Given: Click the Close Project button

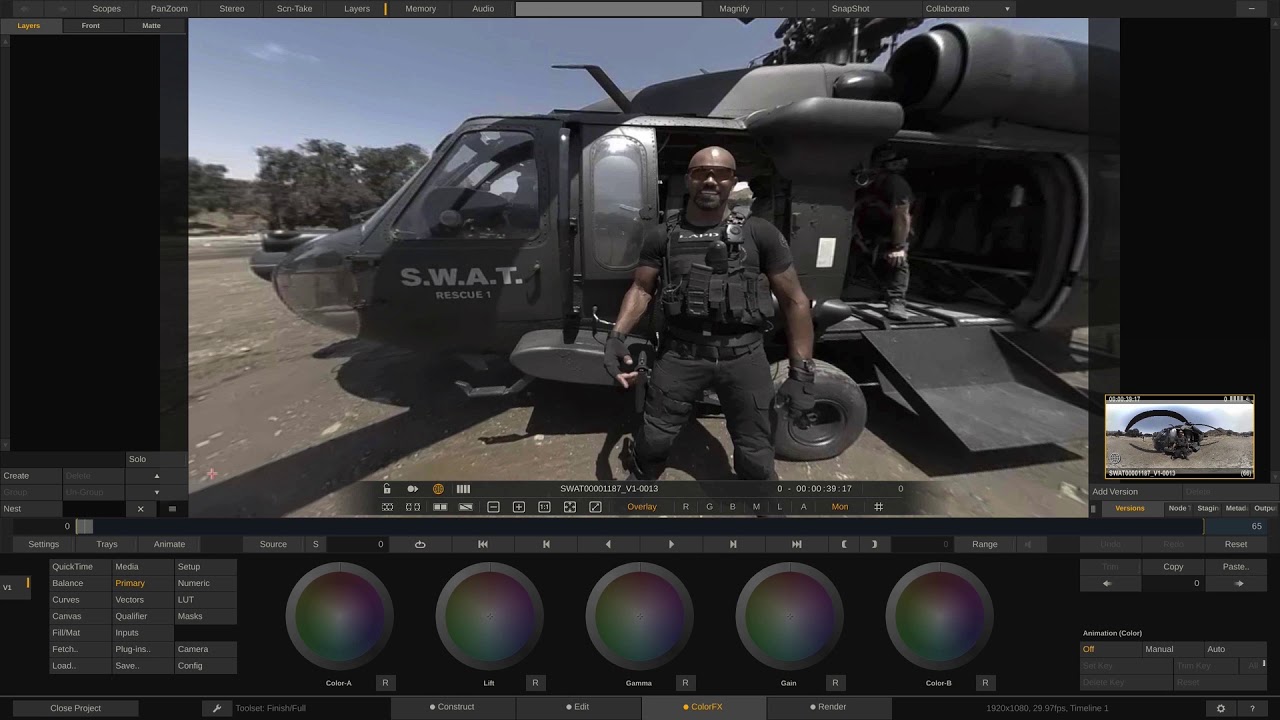Looking at the screenshot, I should pyautogui.click(x=76, y=708).
